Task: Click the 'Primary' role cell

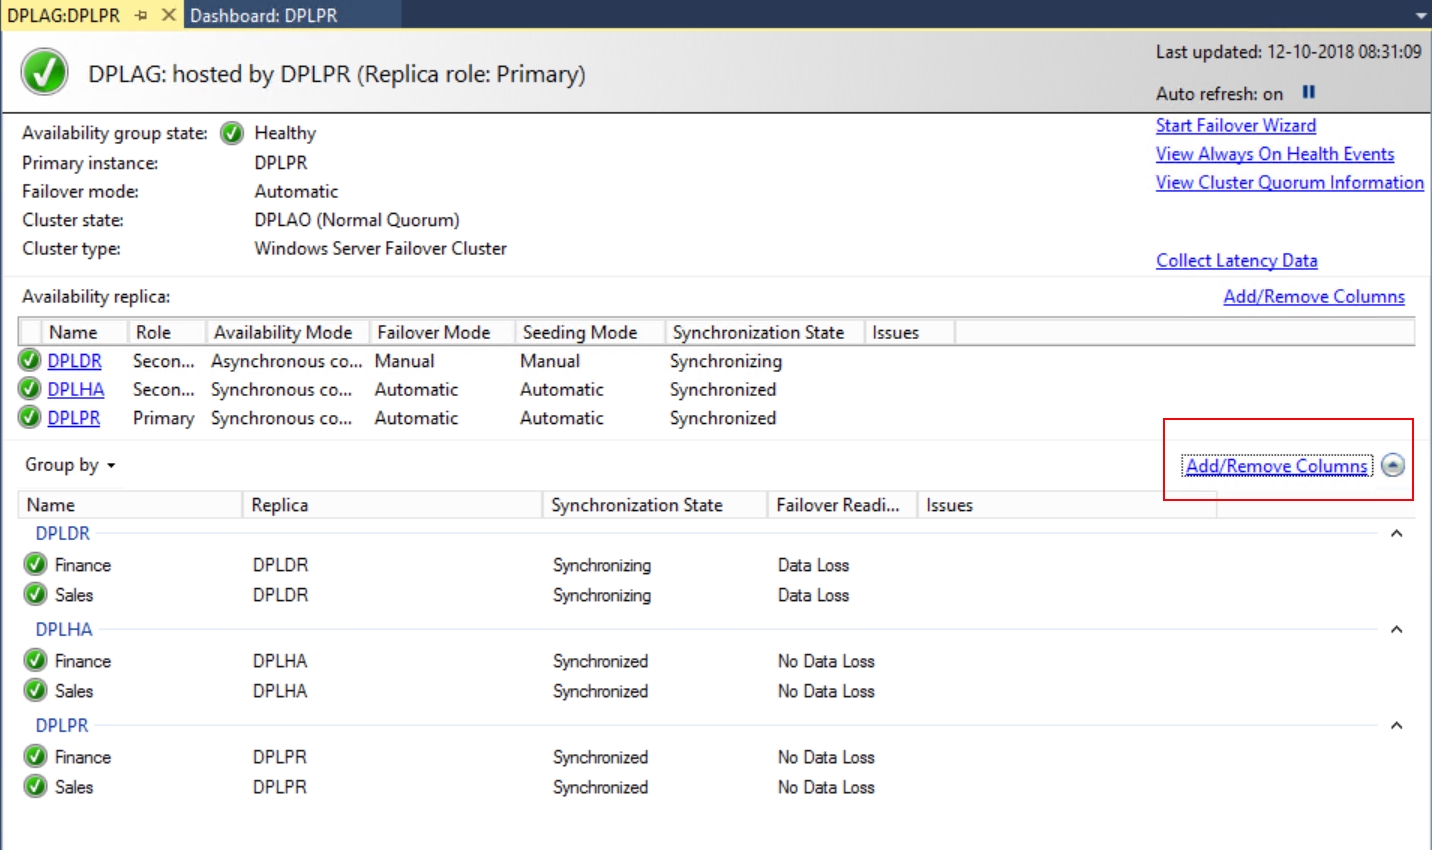Action: pos(163,418)
